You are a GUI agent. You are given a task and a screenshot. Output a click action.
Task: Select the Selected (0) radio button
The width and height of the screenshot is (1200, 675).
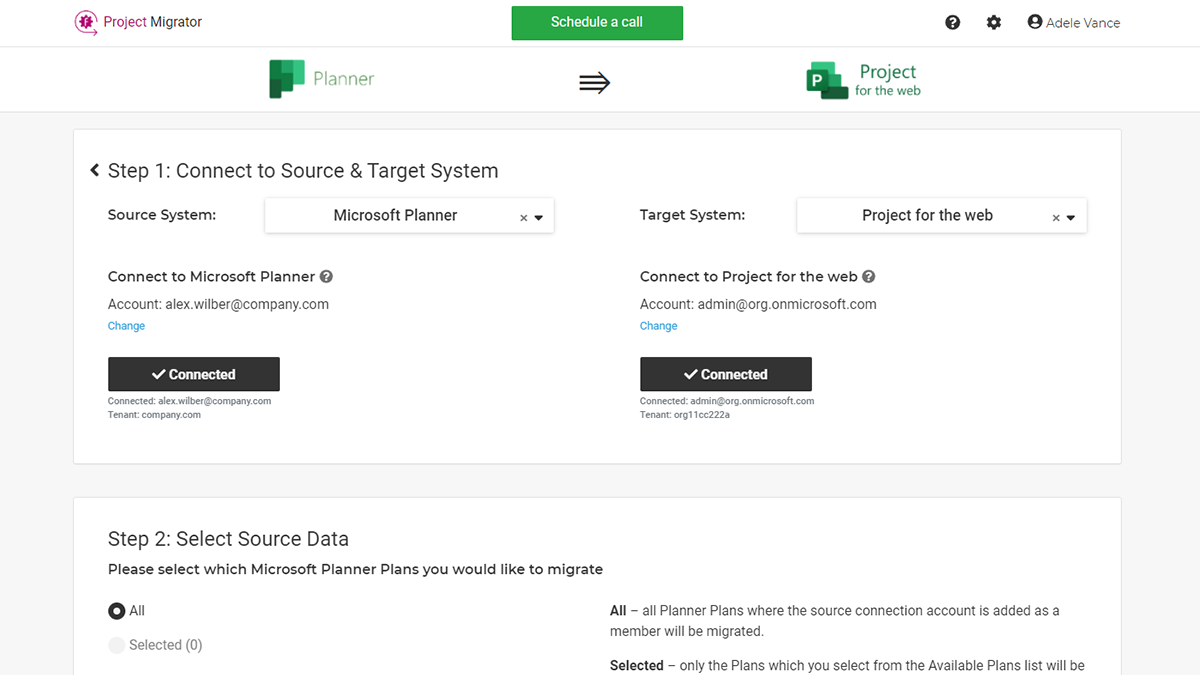click(116, 645)
